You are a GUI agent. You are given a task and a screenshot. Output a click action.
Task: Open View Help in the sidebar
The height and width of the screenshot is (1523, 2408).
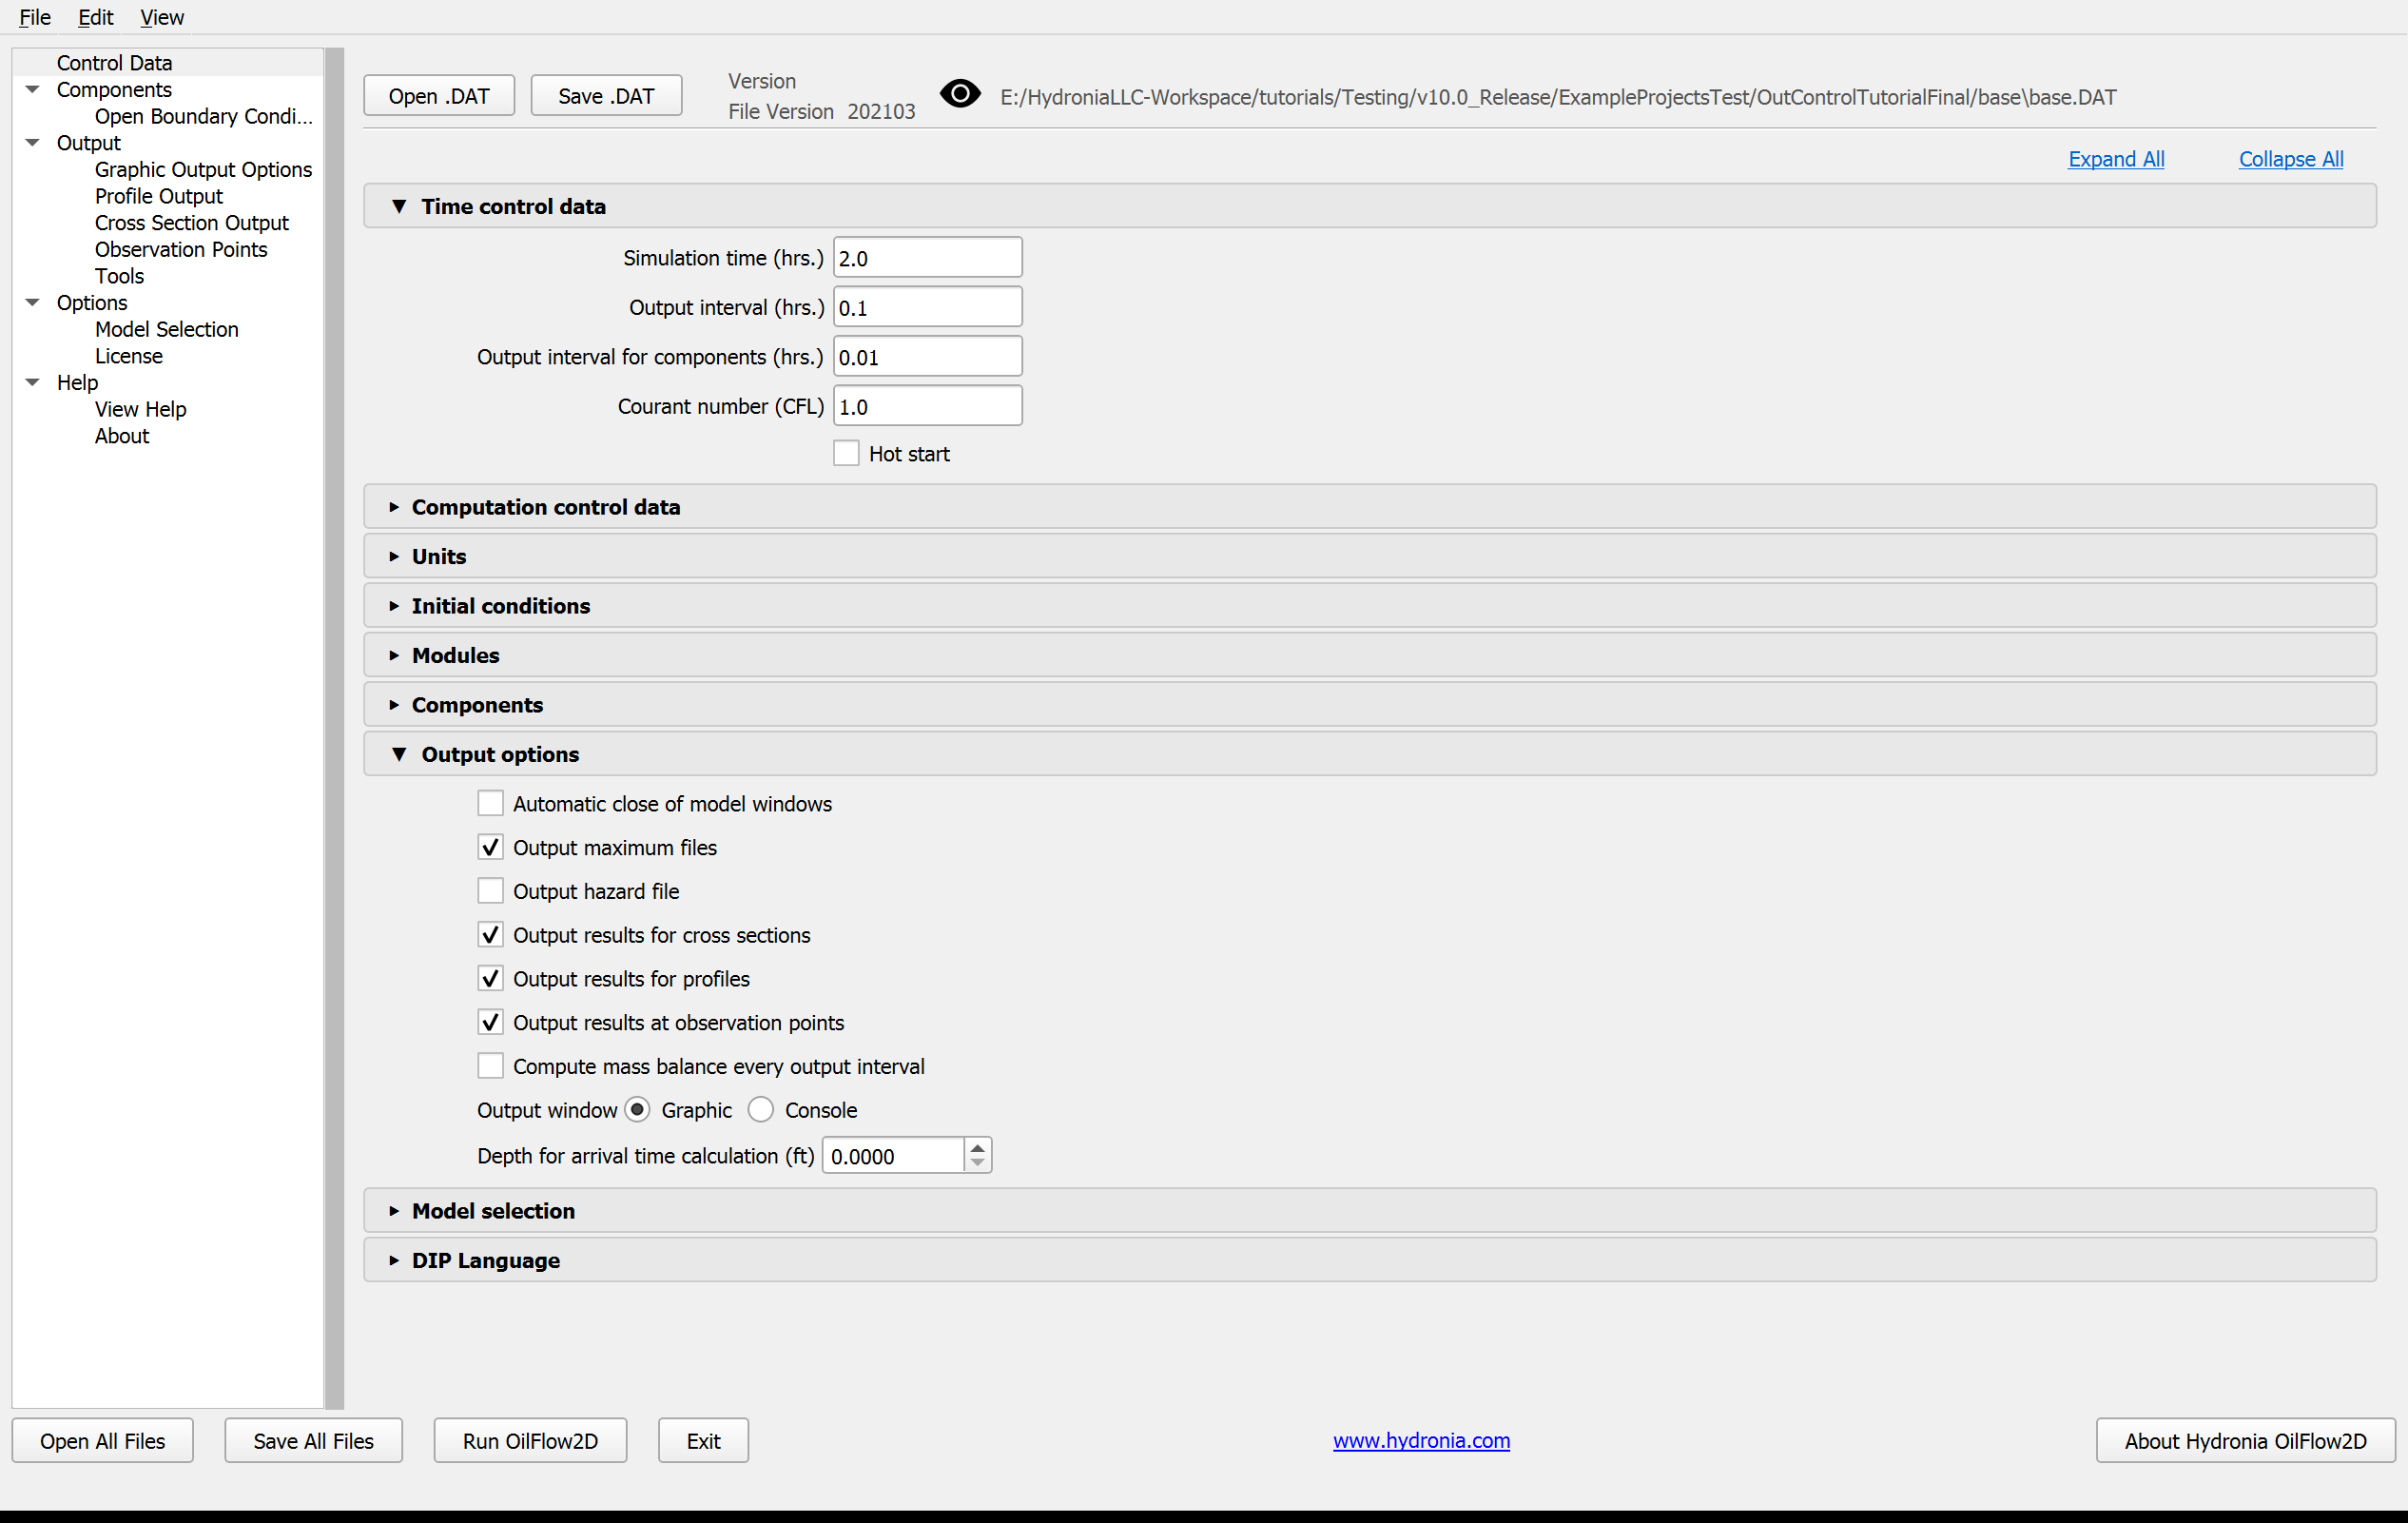(x=141, y=409)
